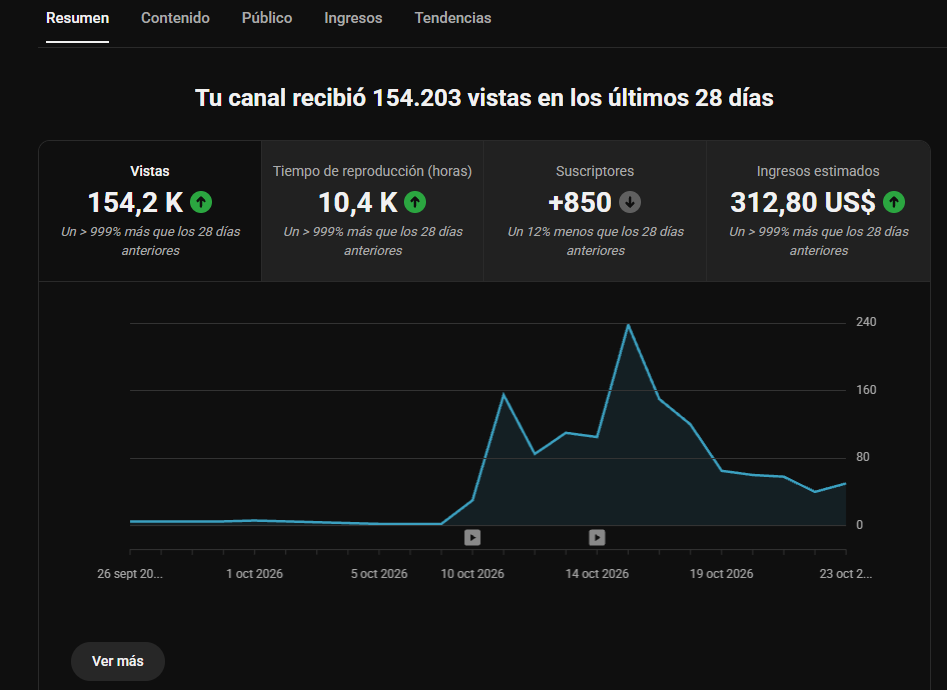Select the Vistas metric card
This screenshot has height=690, width=947.
pos(150,211)
